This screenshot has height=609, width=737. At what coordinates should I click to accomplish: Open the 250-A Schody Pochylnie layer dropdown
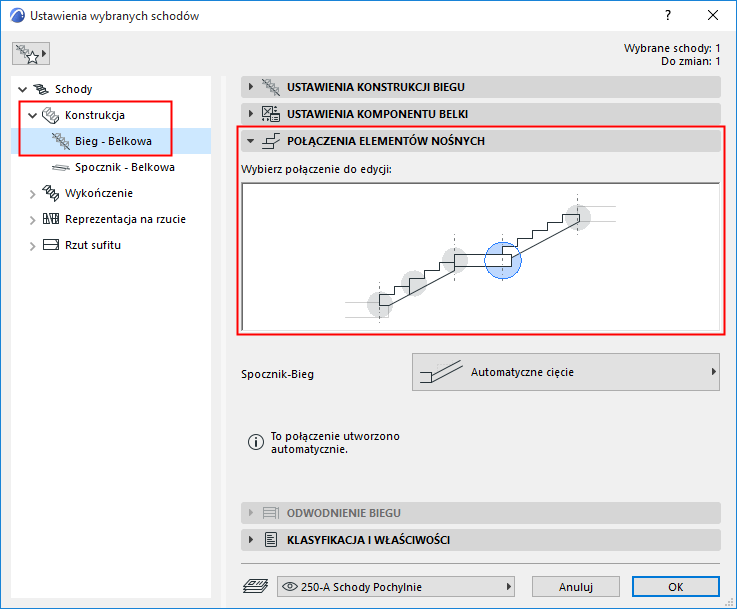pos(396,586)
